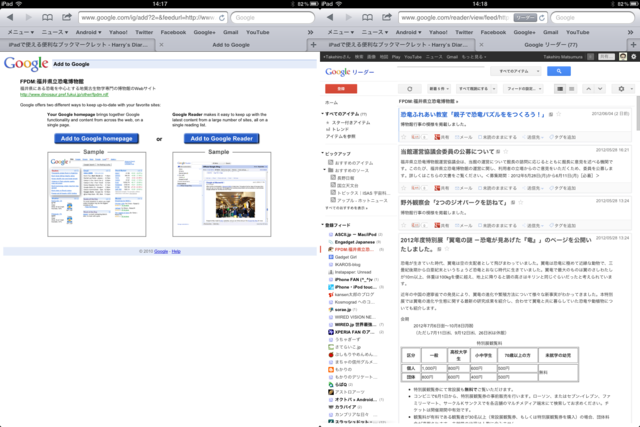Open もっと見る menu in Google bar
Screen dimensions: 640x427
tap(473, 57)
